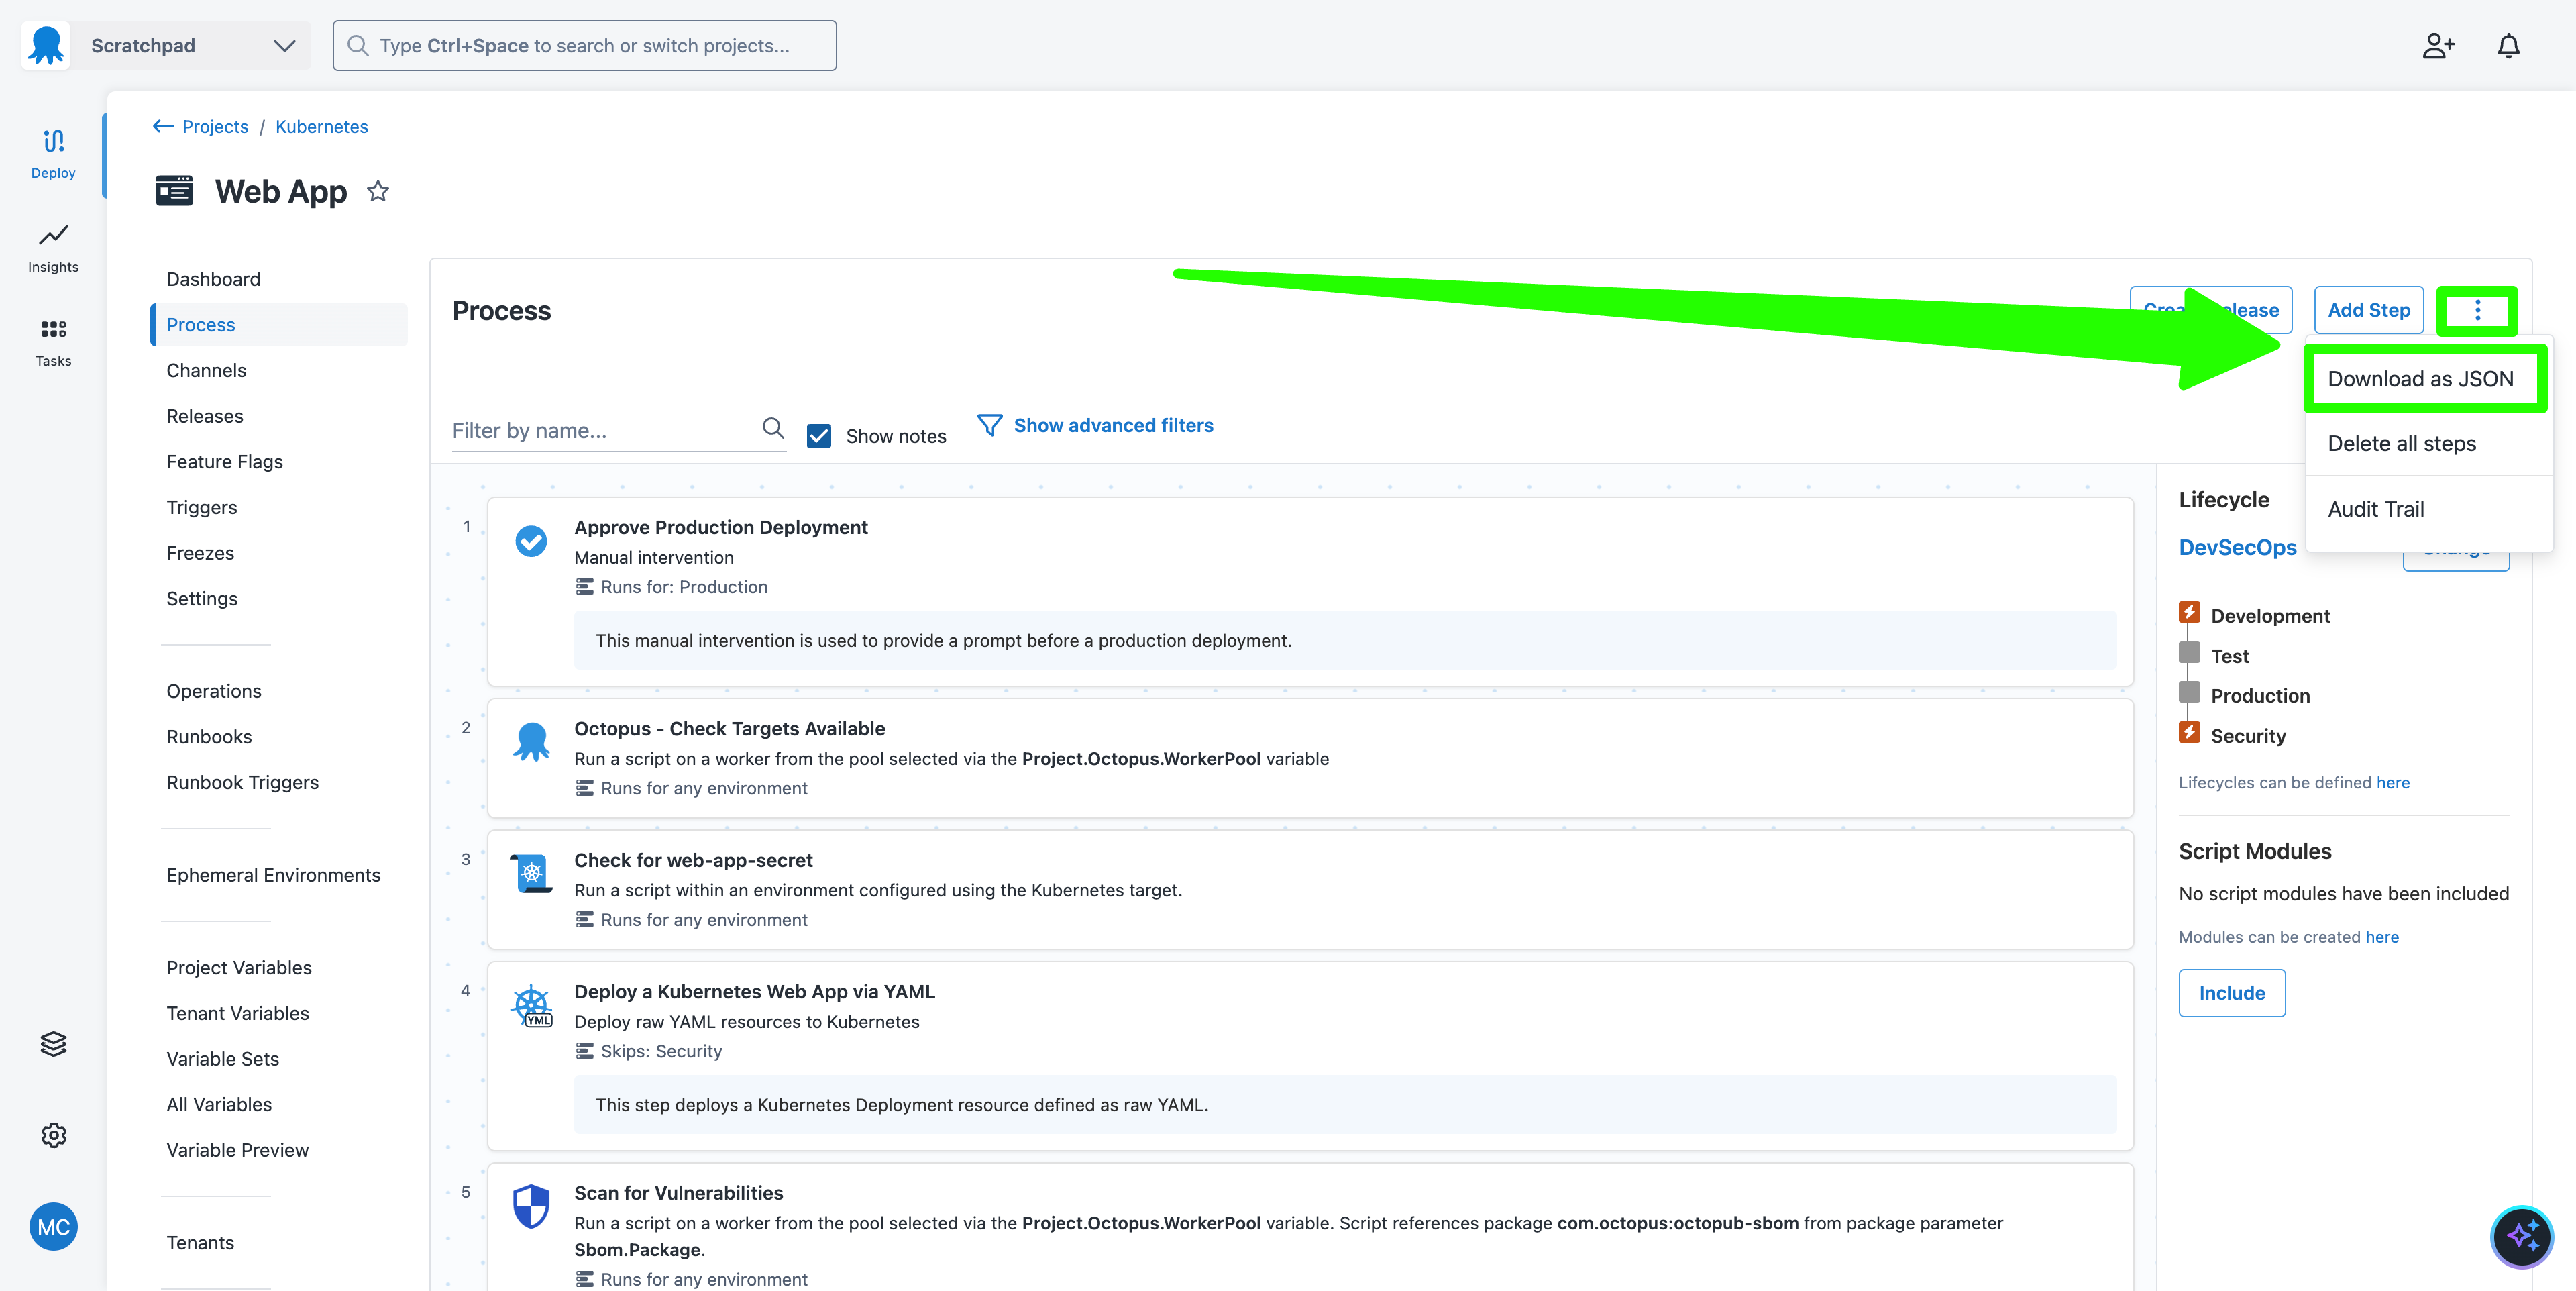Follow the Modules can be created here link
Viewport: 2576px width, 1291px height.
coord(2381,937)
